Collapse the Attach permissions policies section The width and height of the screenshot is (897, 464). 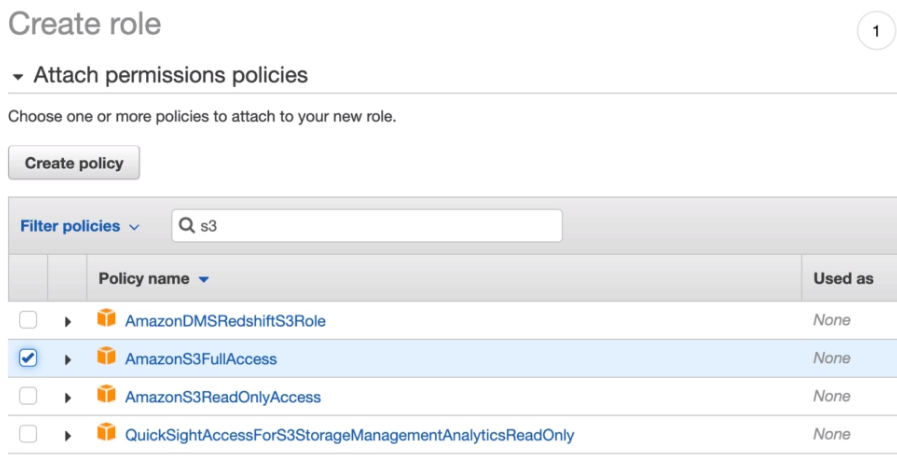tap(17, 76)
